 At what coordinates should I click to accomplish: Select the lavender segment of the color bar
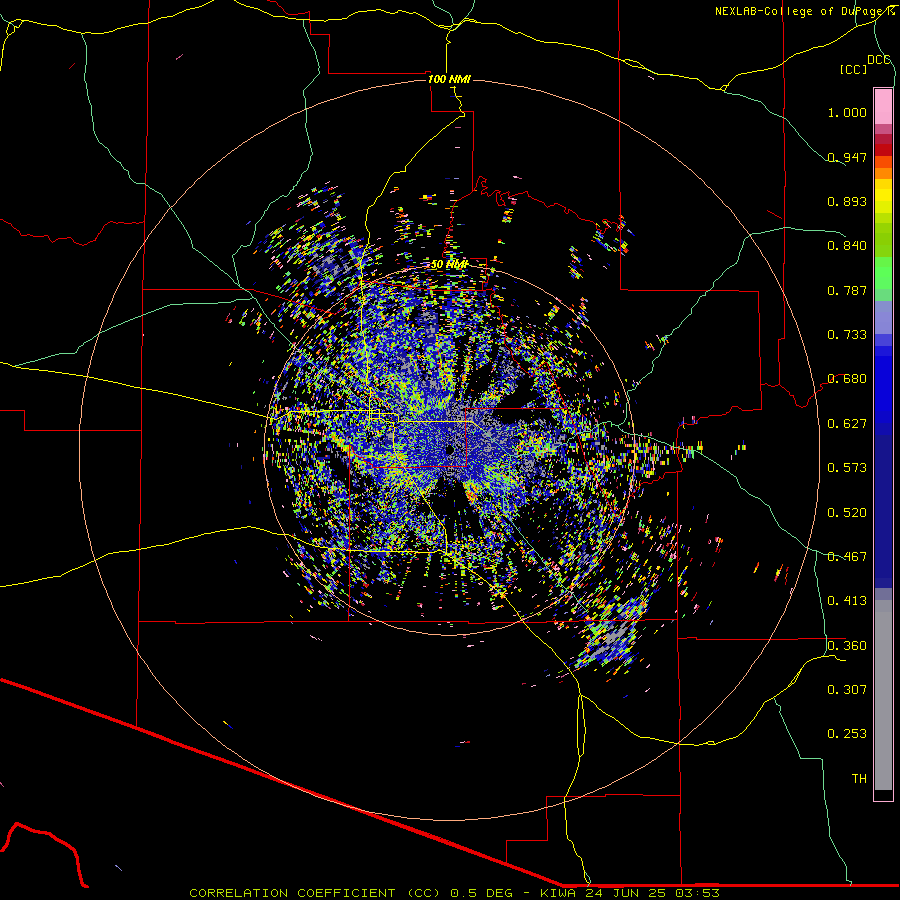click(x=883, y=318)
